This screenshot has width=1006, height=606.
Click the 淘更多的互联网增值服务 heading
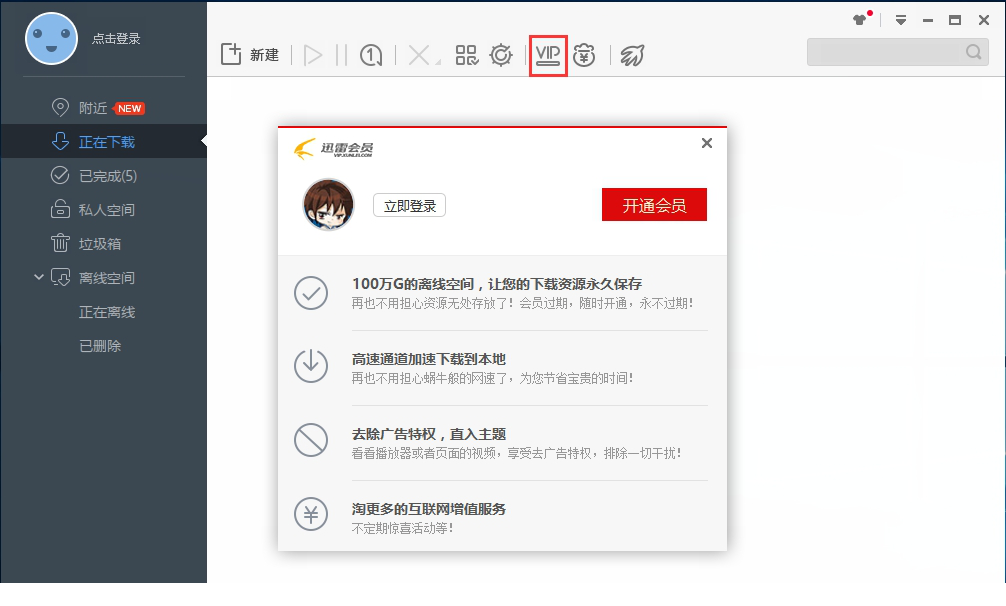429,509
